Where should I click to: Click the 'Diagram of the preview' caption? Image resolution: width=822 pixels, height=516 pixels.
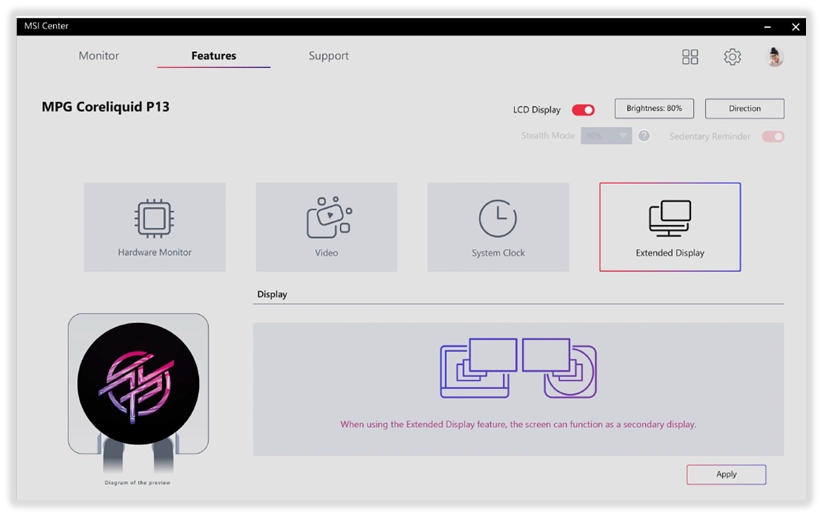click(137, 482)
